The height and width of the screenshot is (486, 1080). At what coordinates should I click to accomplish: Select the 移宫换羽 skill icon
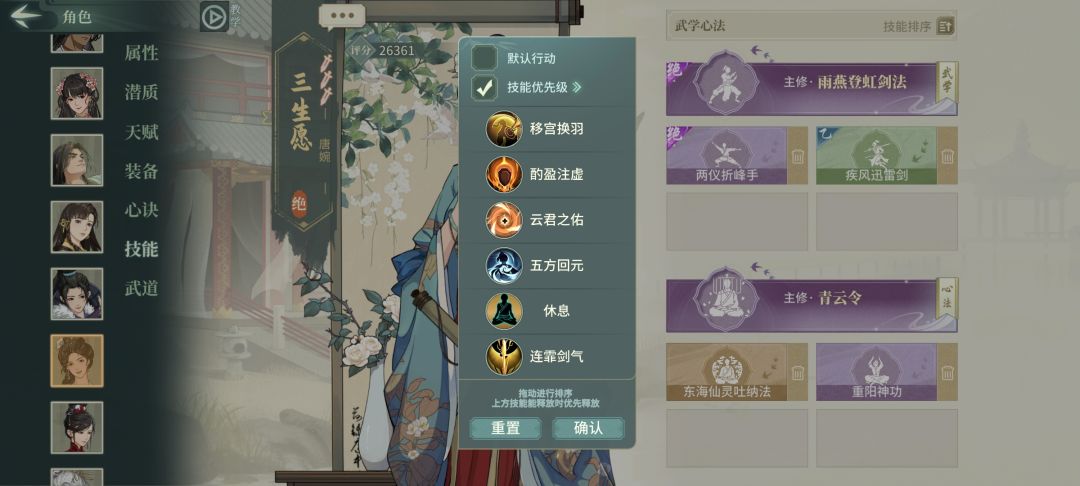click(x=503, y=129)
